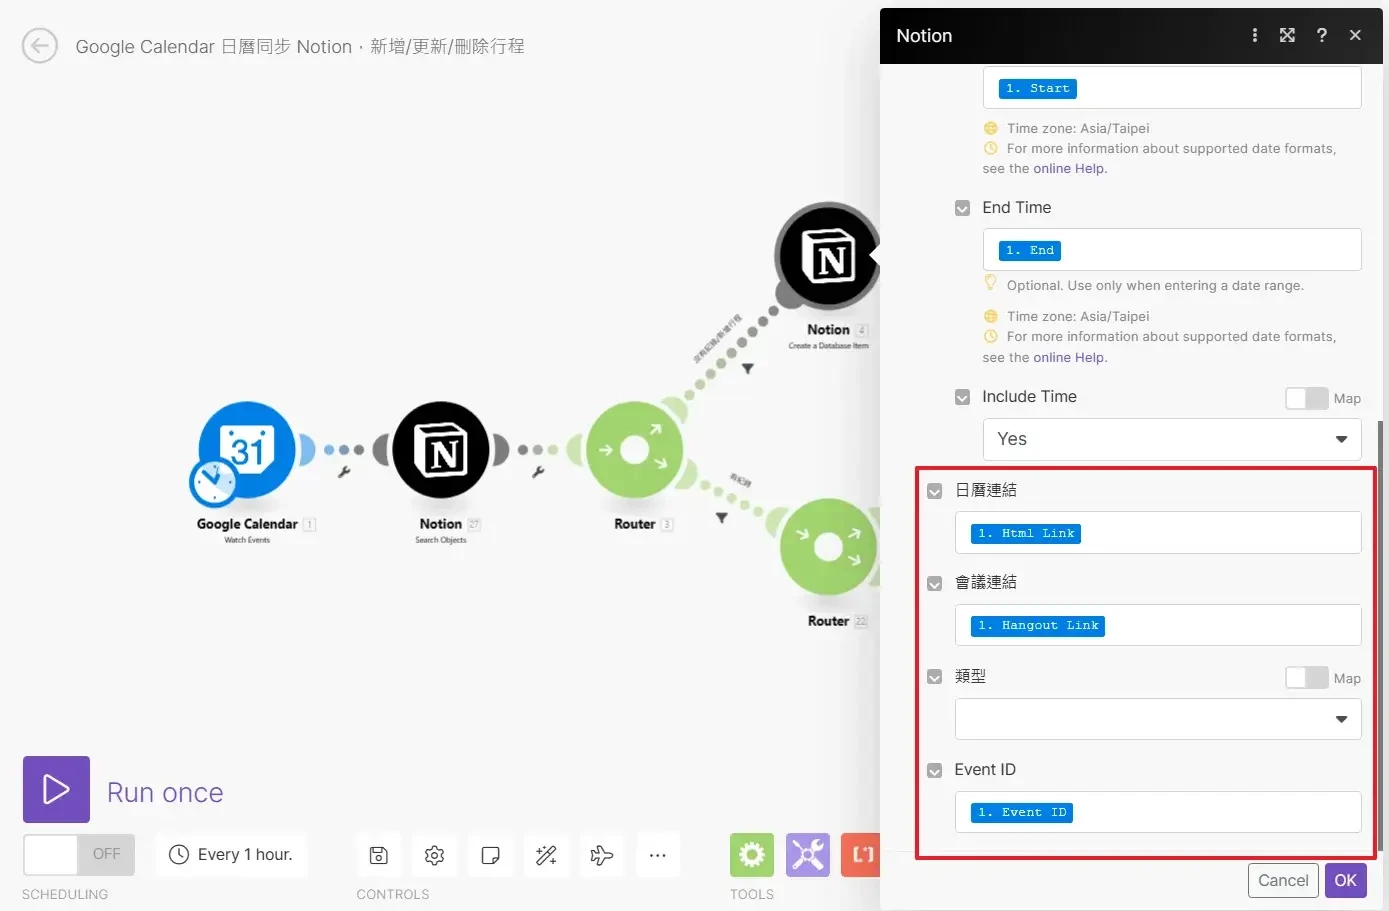Open online Help link under start time

(x=1070, y=168)
